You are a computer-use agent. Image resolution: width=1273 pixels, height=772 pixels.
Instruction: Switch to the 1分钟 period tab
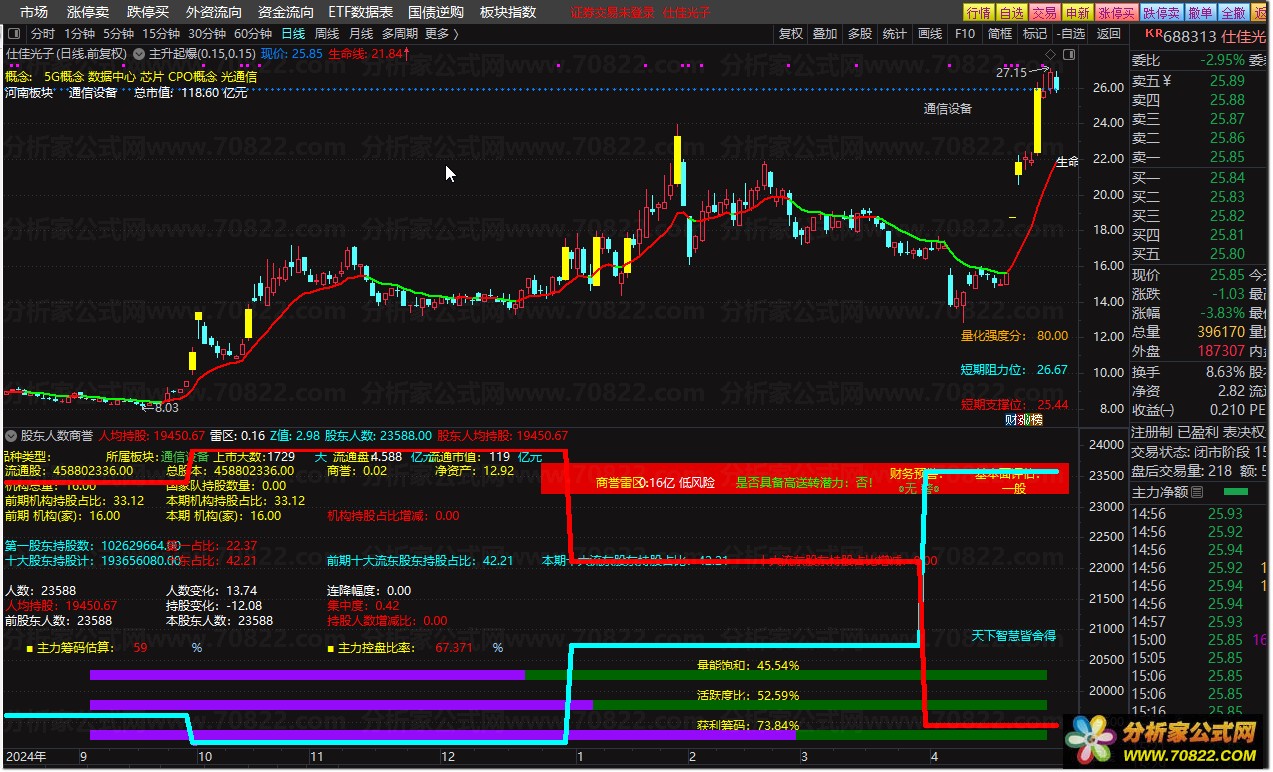coord(79,34)
